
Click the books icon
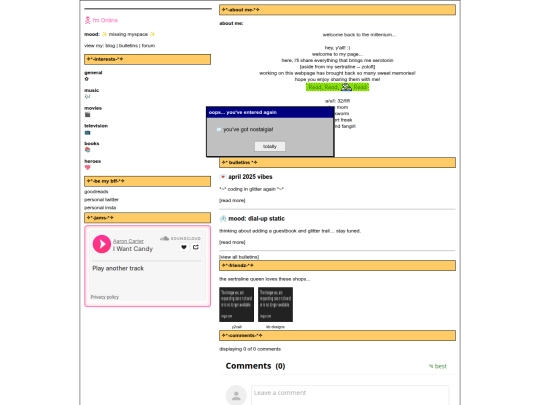pyautogui.click(x=87, y=150)
